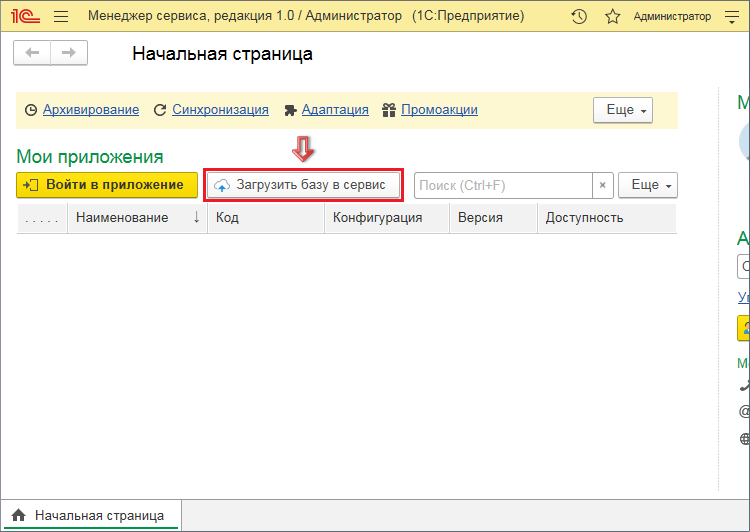Open the main hamburger menu
The image size is (750, 532).
pyautogui.click(x=61, y=17)
